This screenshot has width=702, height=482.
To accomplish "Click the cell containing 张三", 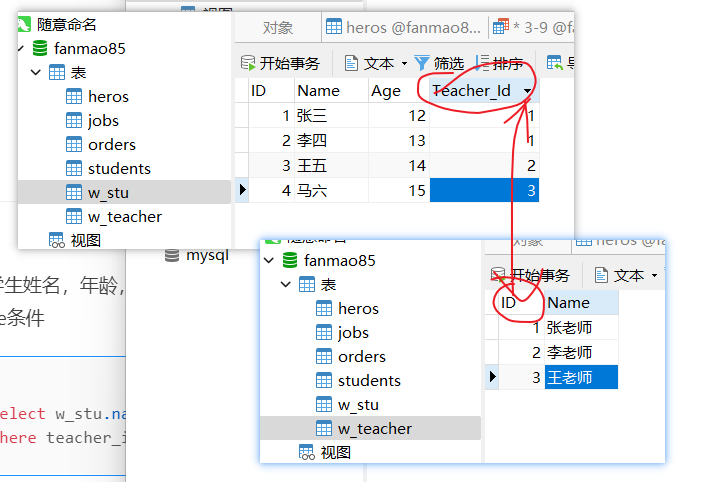I will point(331,116).
